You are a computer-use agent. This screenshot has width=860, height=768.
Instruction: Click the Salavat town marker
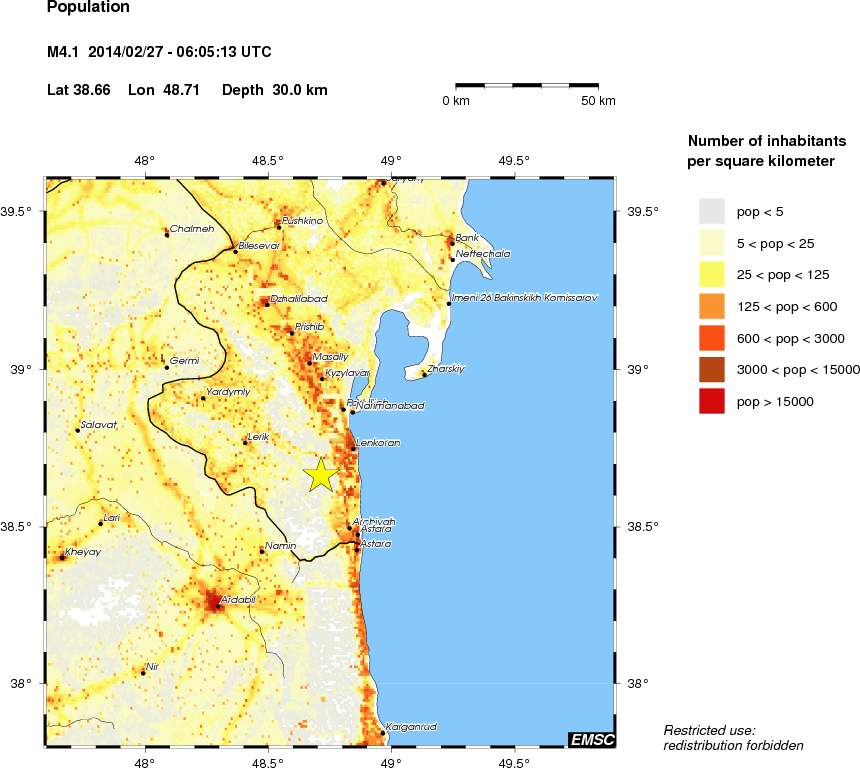coord(77,430)
